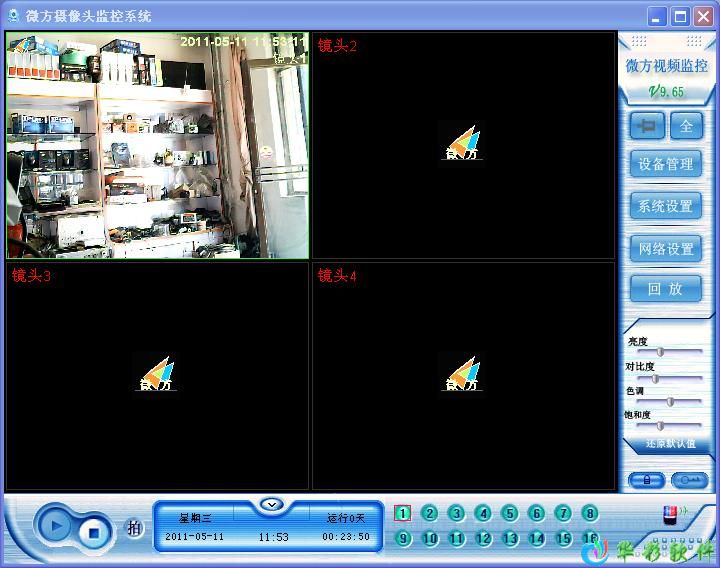
Task: Click the pin icon button
Action: [647, 126]
